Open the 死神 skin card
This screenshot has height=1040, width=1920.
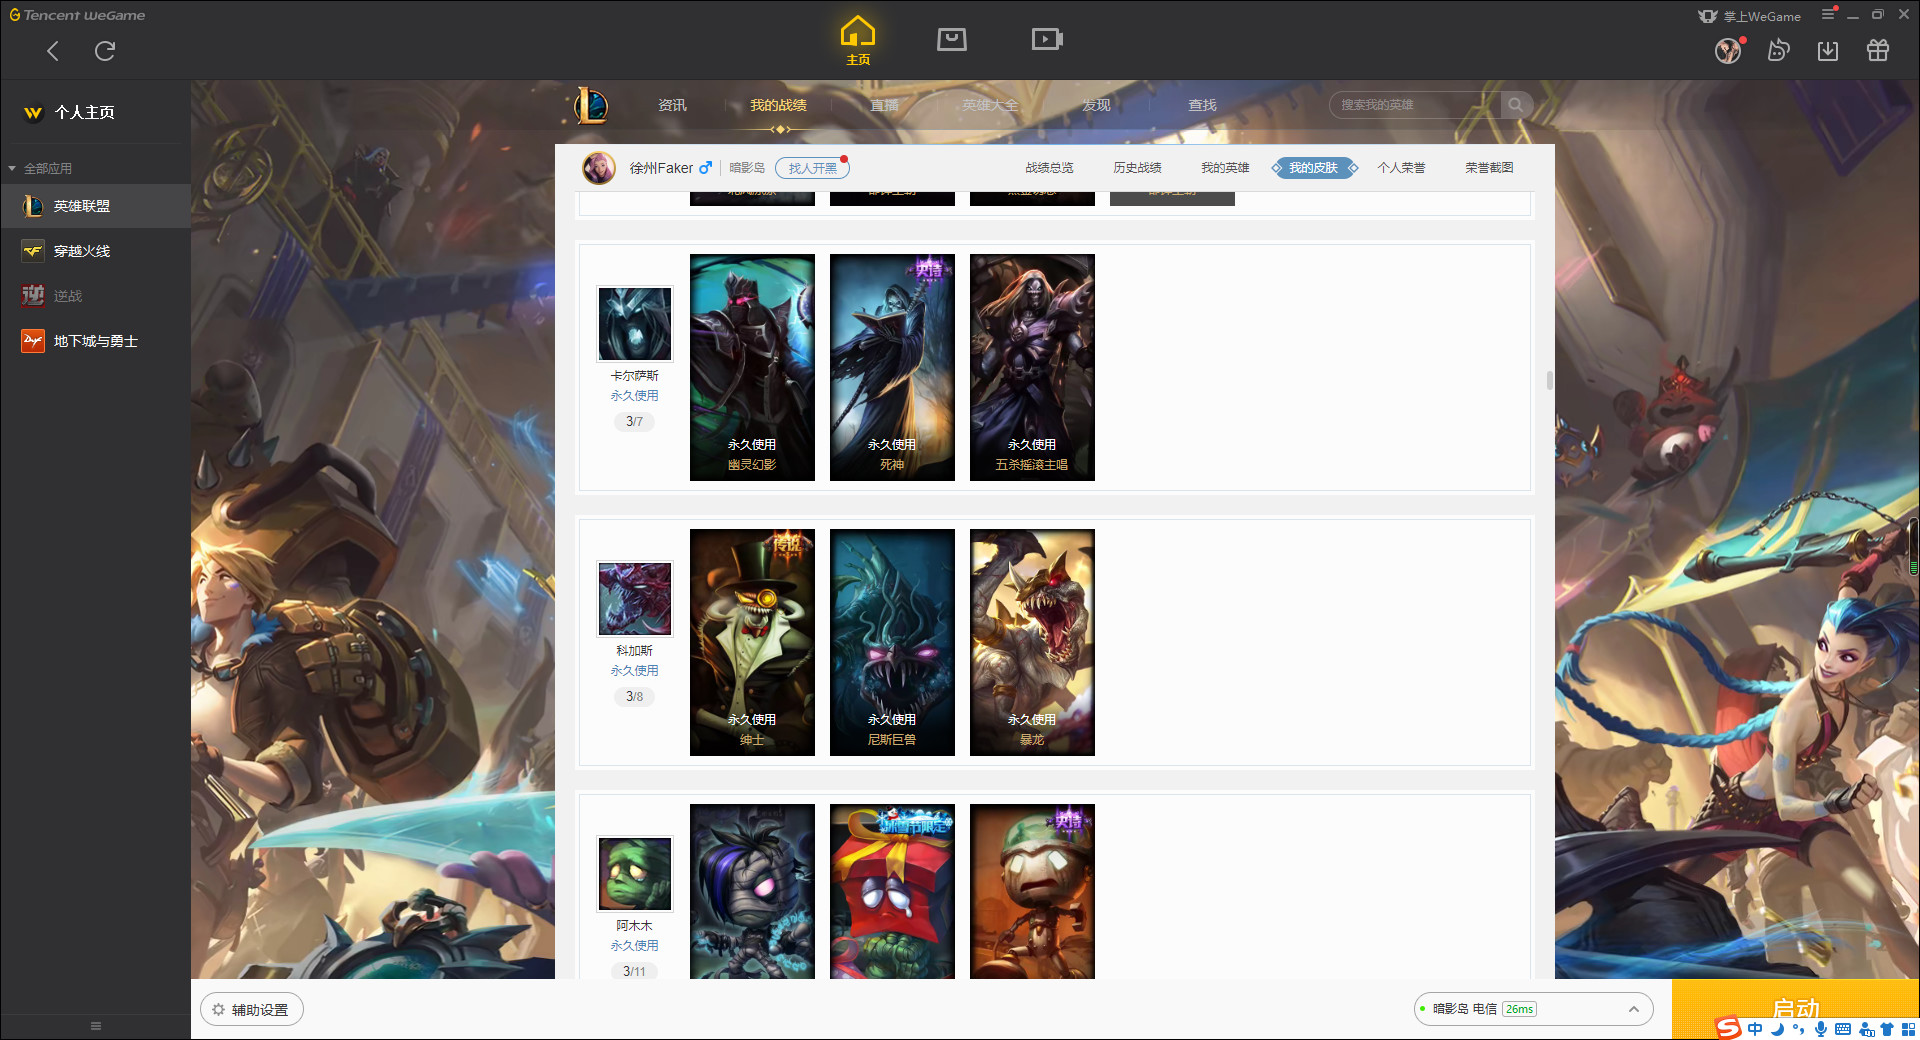892,367
